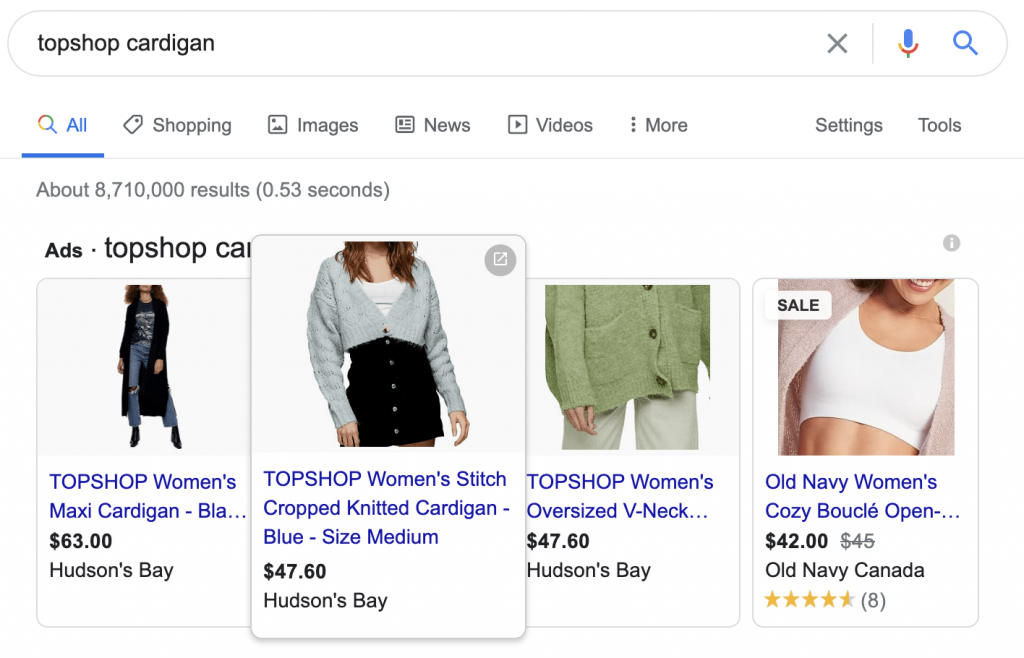This screenshot has height=658, width=1024.
Task: Open the Shopping tab camera-tag icon
Action: pyautogui.click(x=133, y=124)
